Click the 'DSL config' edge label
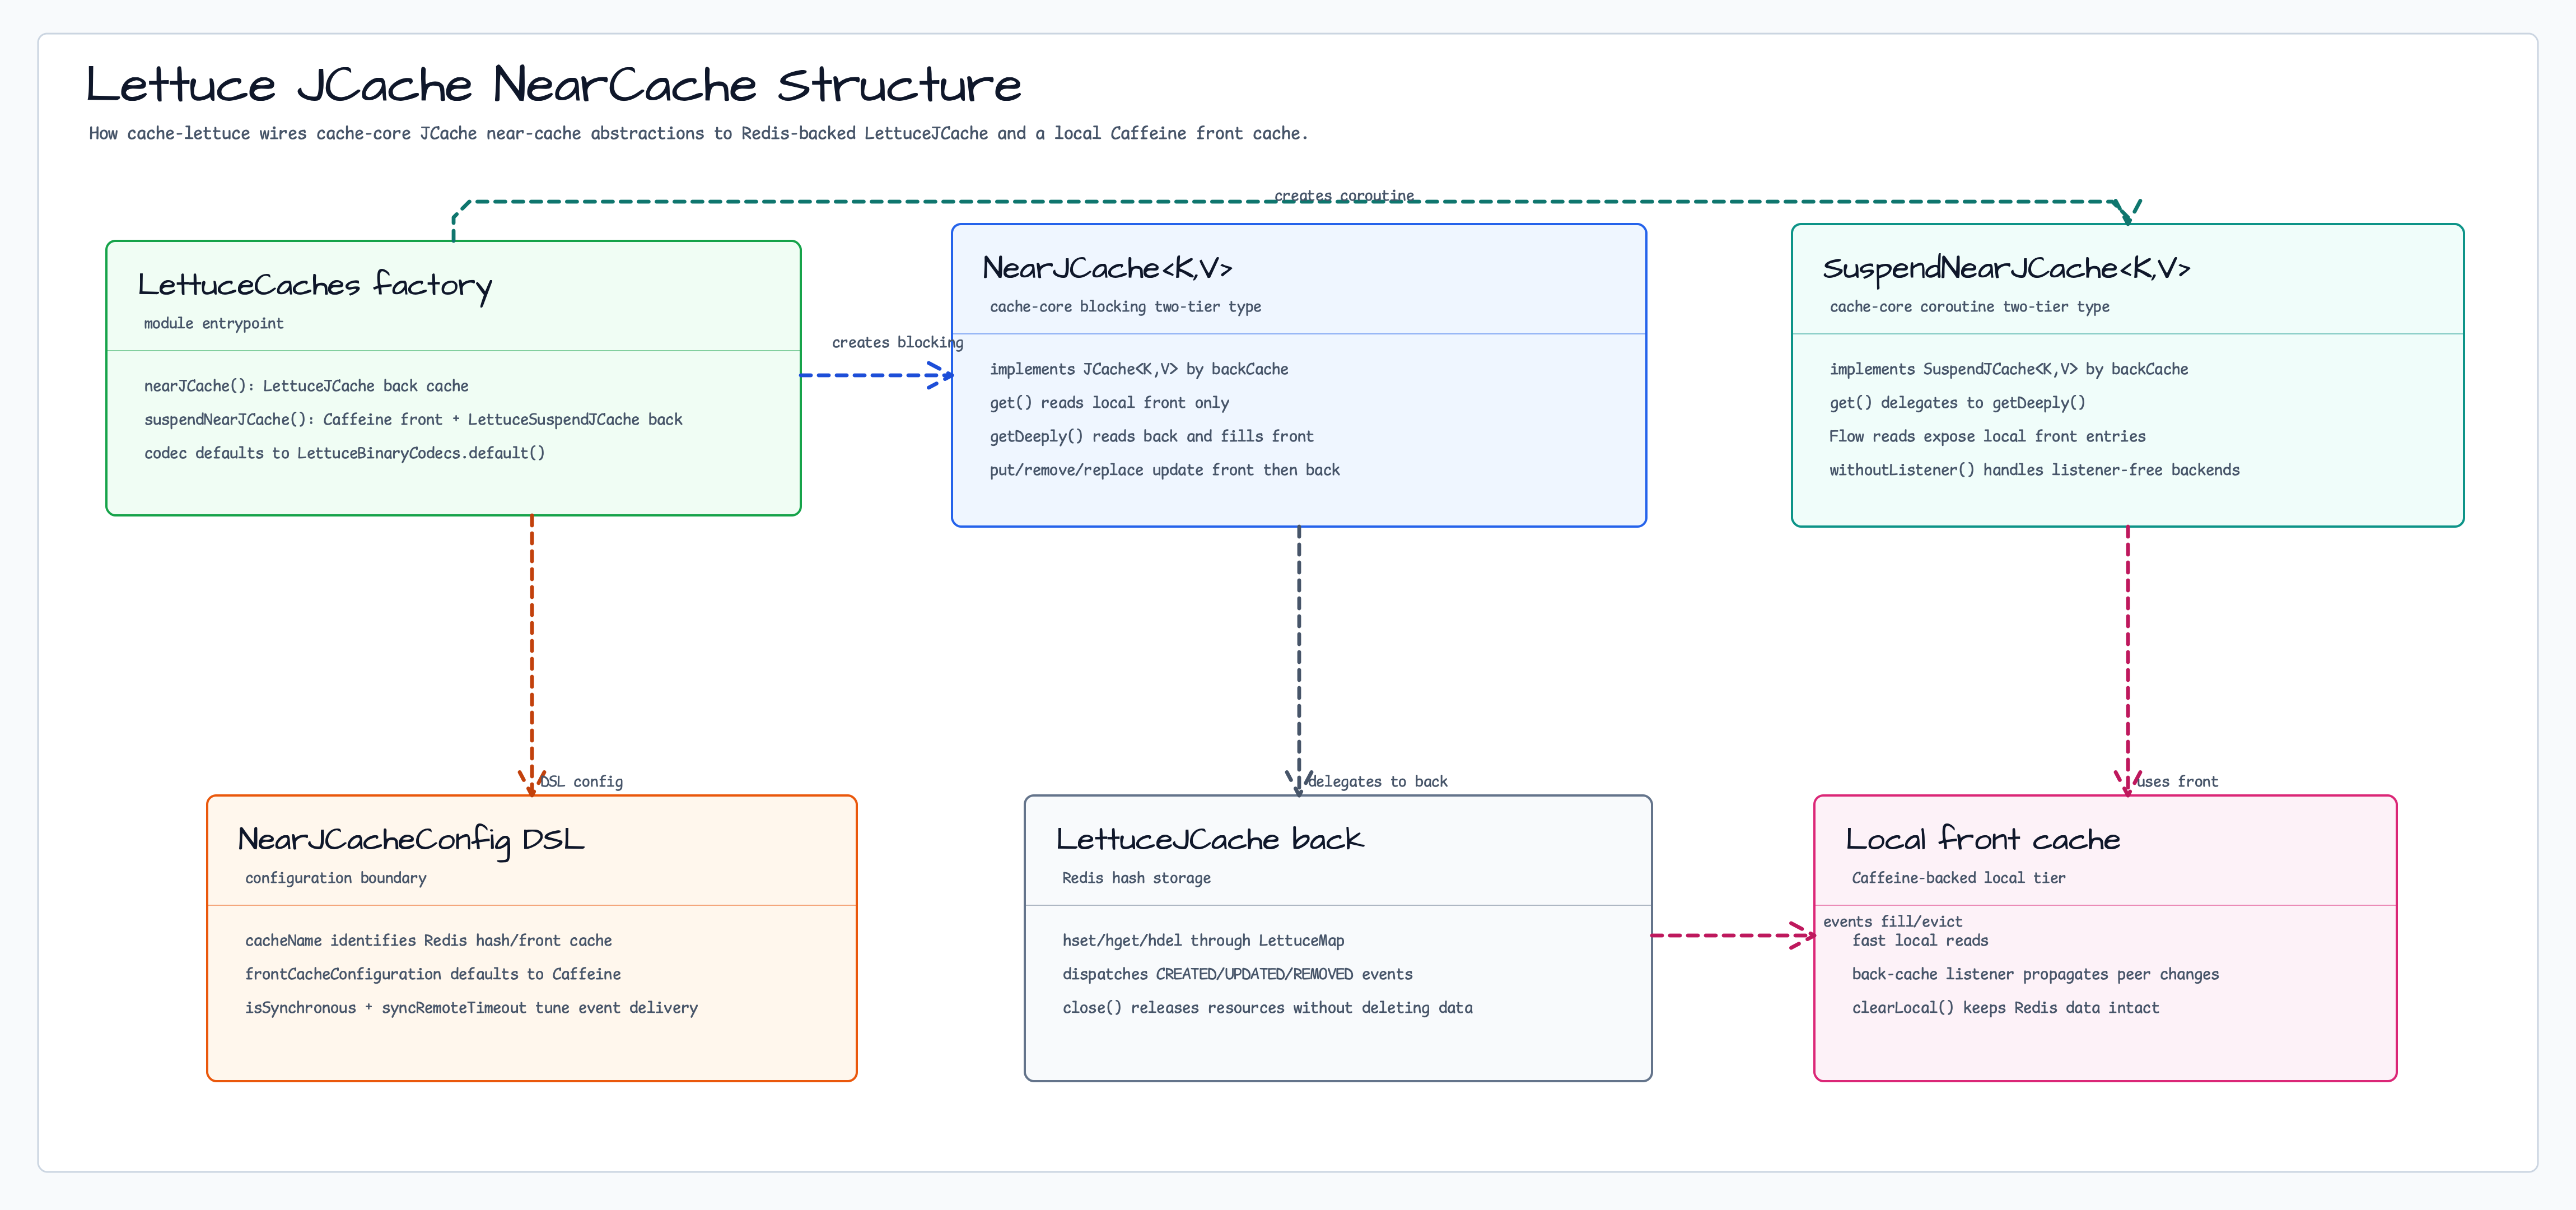The image size is (2576, 1210). tap(581, 782)
